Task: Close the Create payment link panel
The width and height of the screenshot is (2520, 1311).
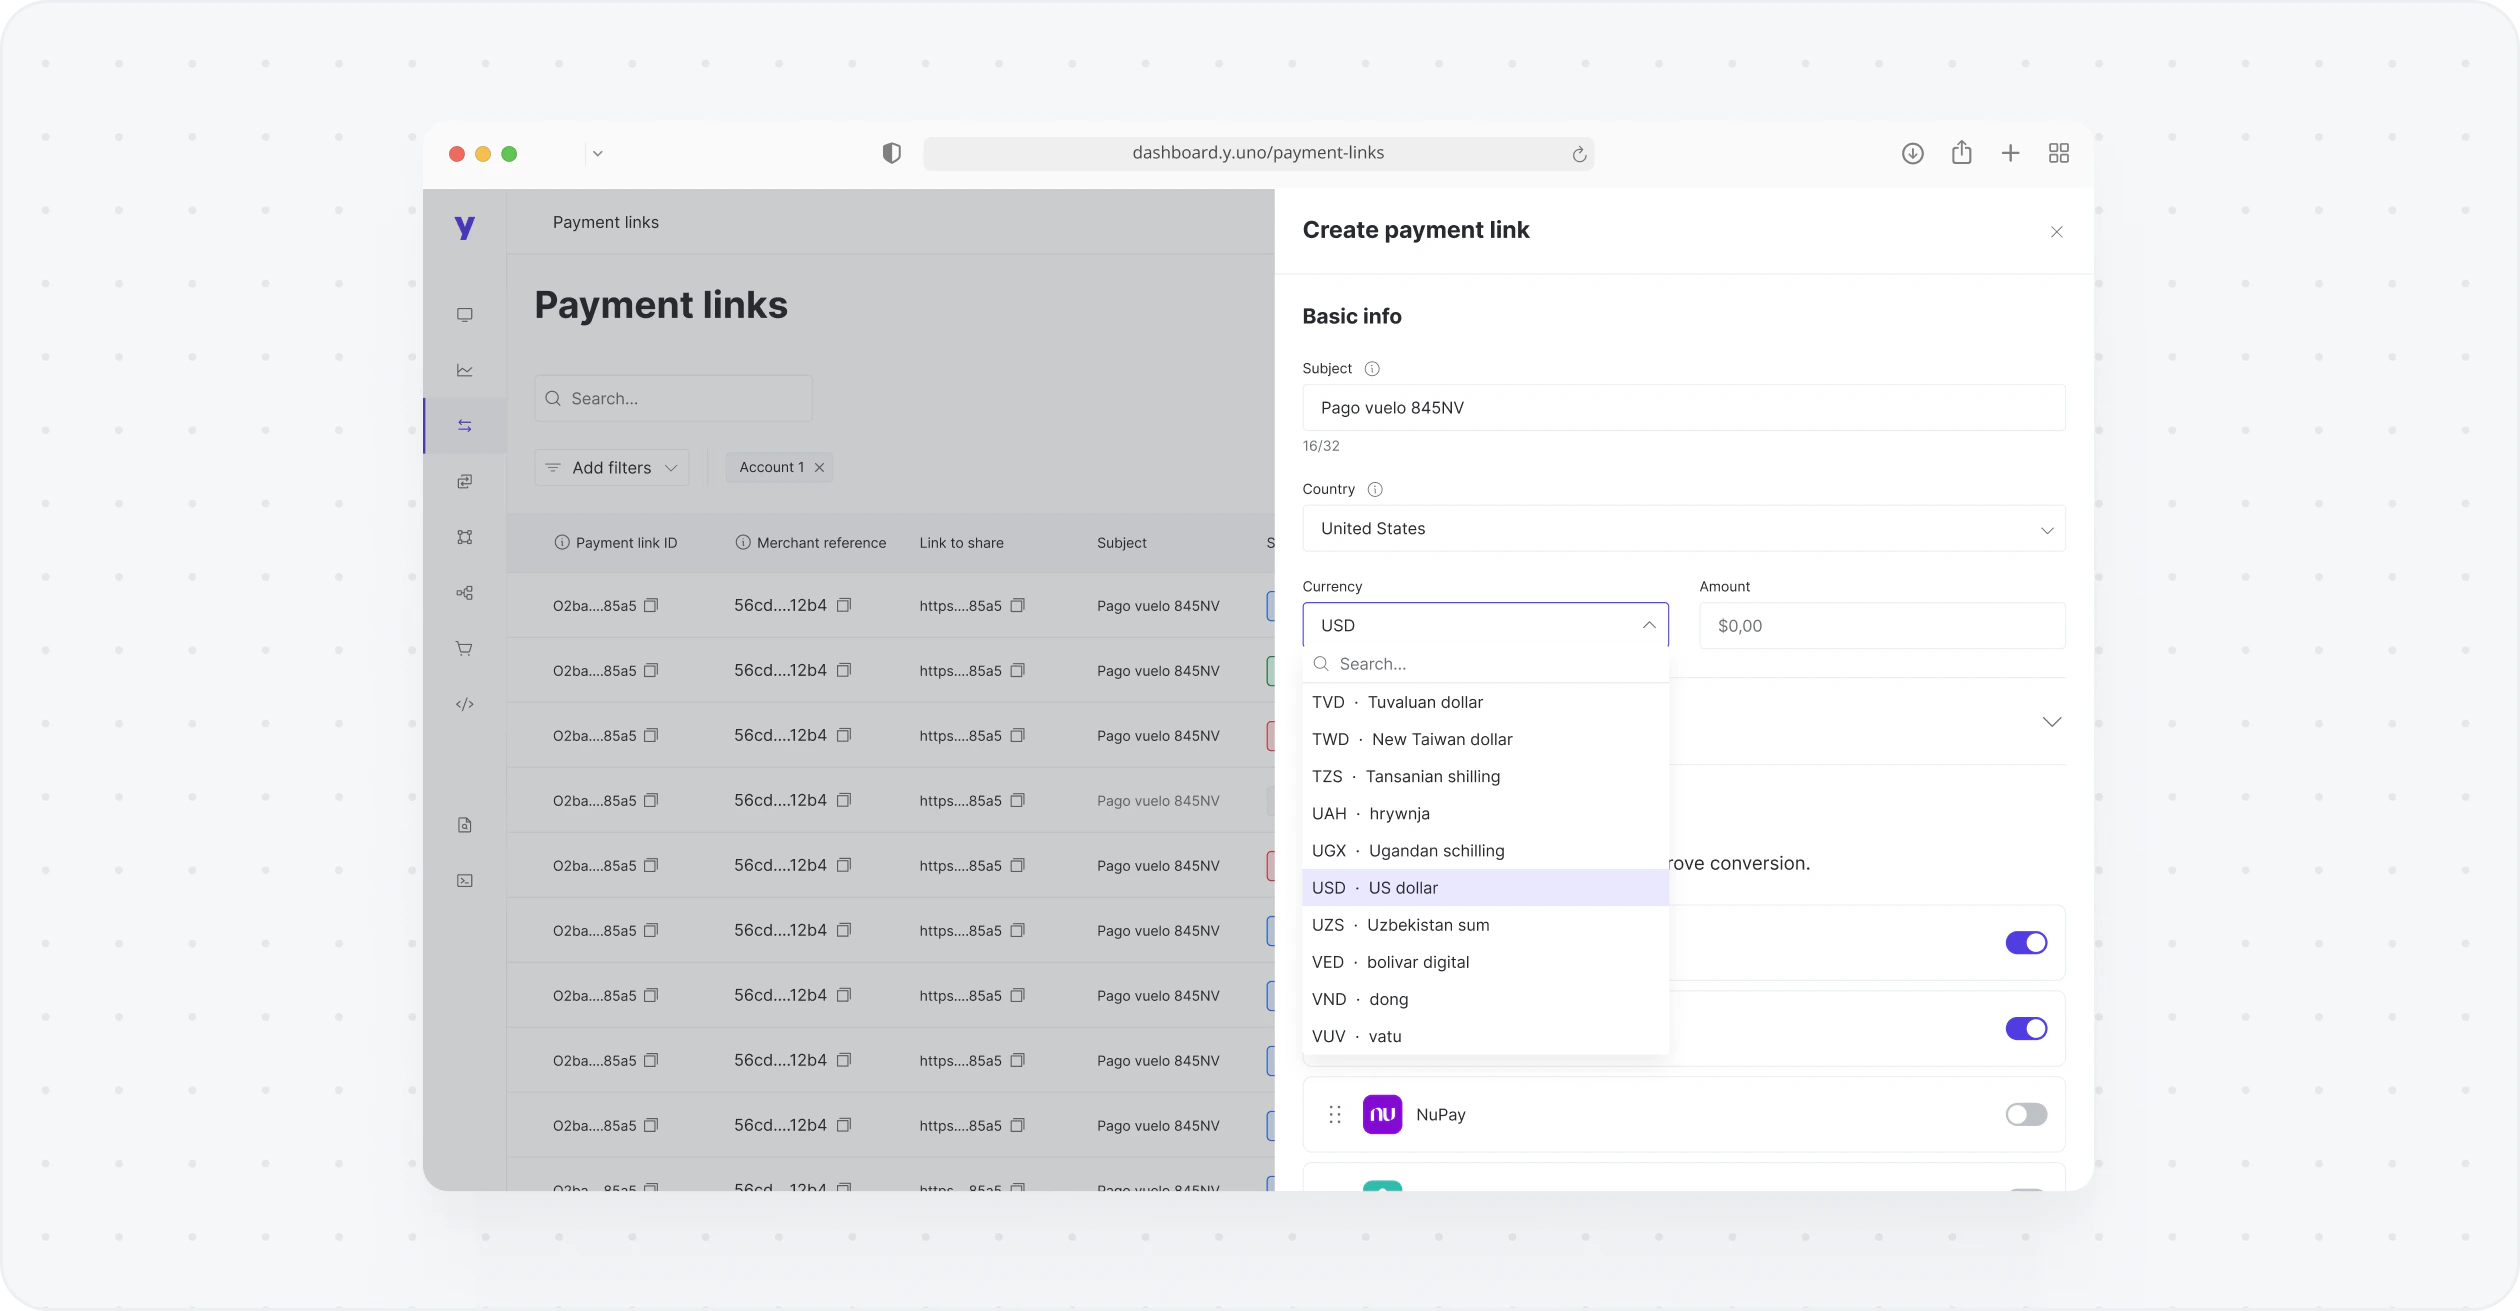Action: pyautogui.click(x=2056, y=232)
